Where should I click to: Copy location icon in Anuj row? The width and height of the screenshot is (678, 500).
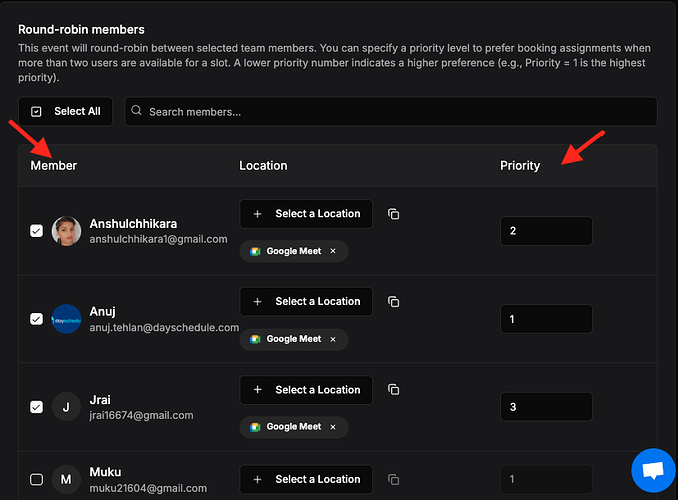pyautogui.click(x=393, y=301)
